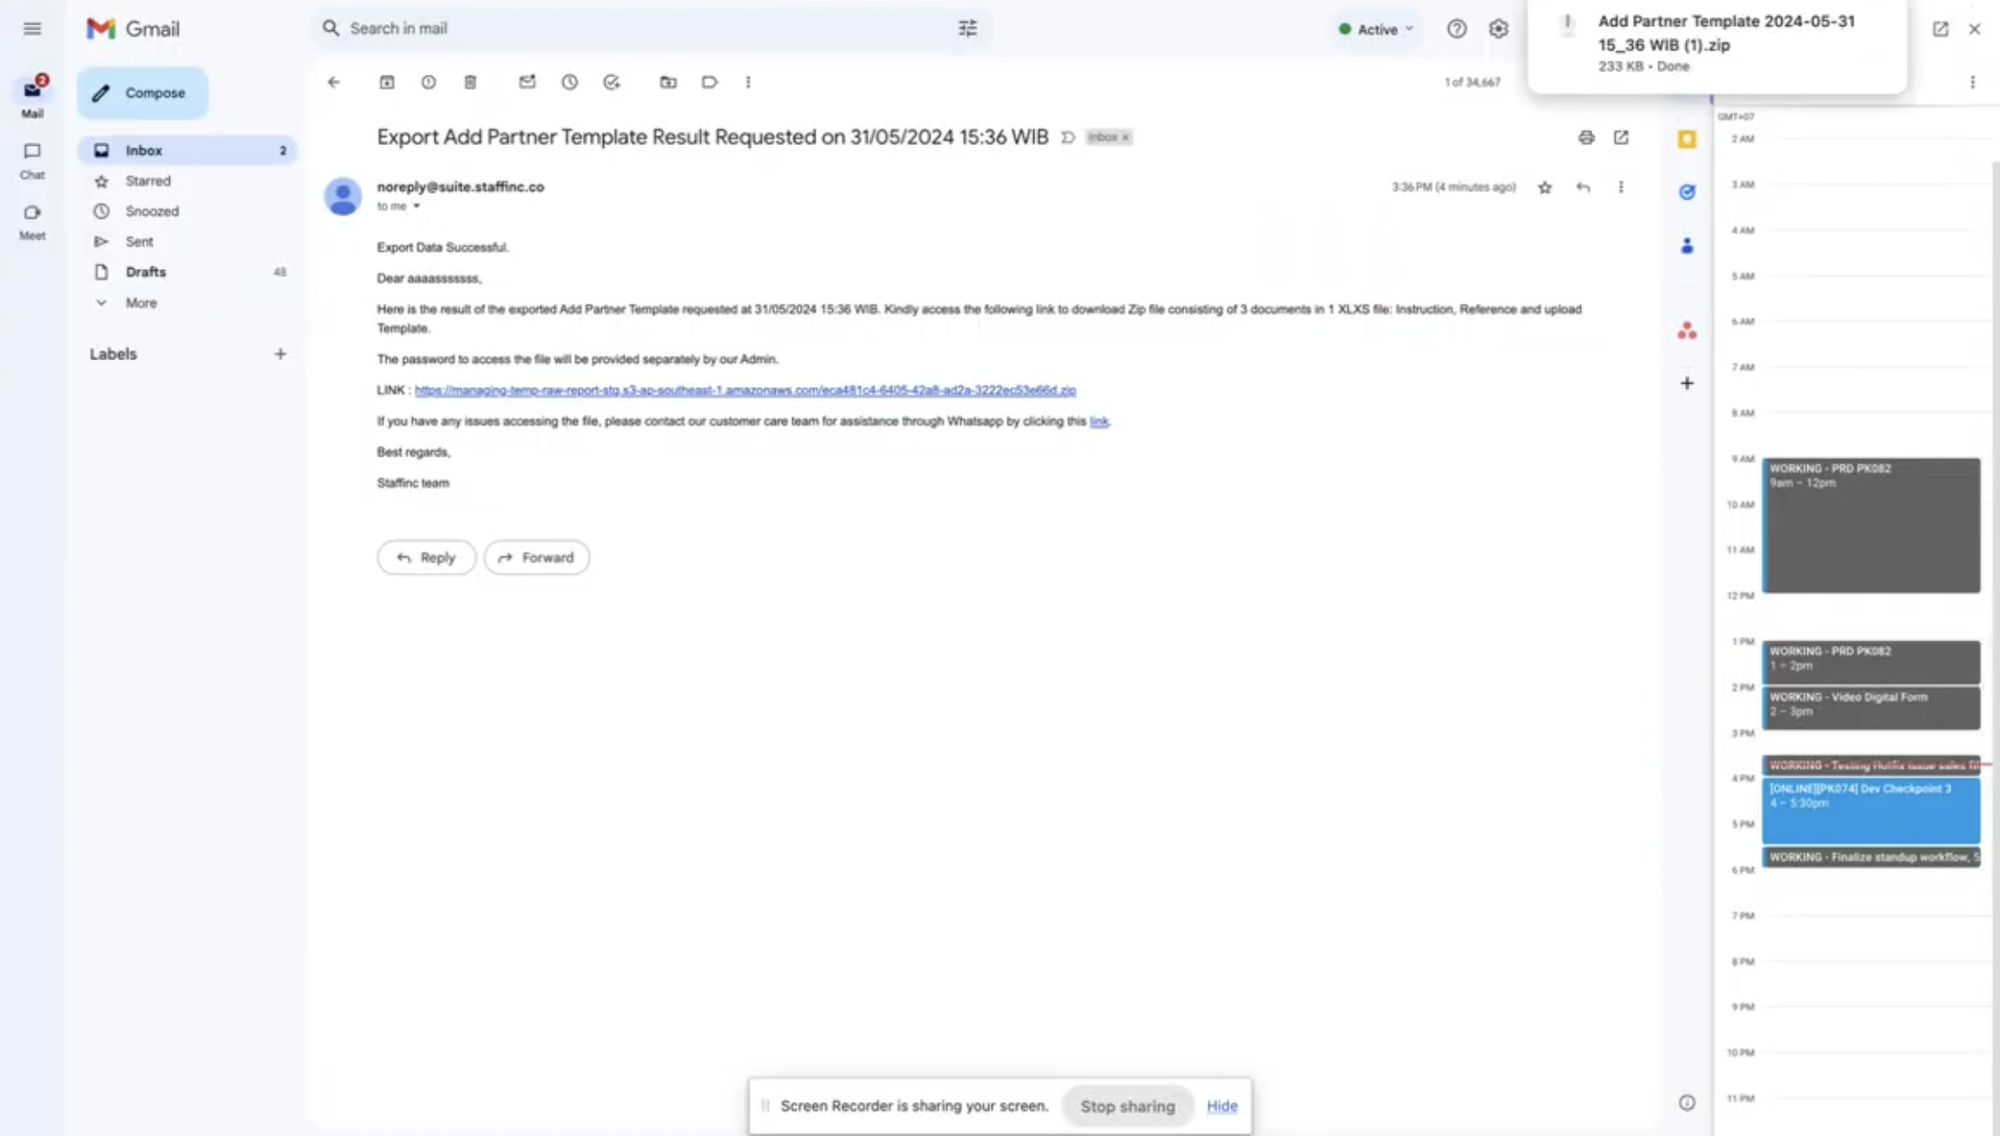Image resolution: width=2000 pixels, height=1136 pixels.
Task: Open Google Tasks in the side panel
Action: coord(1687,192)
